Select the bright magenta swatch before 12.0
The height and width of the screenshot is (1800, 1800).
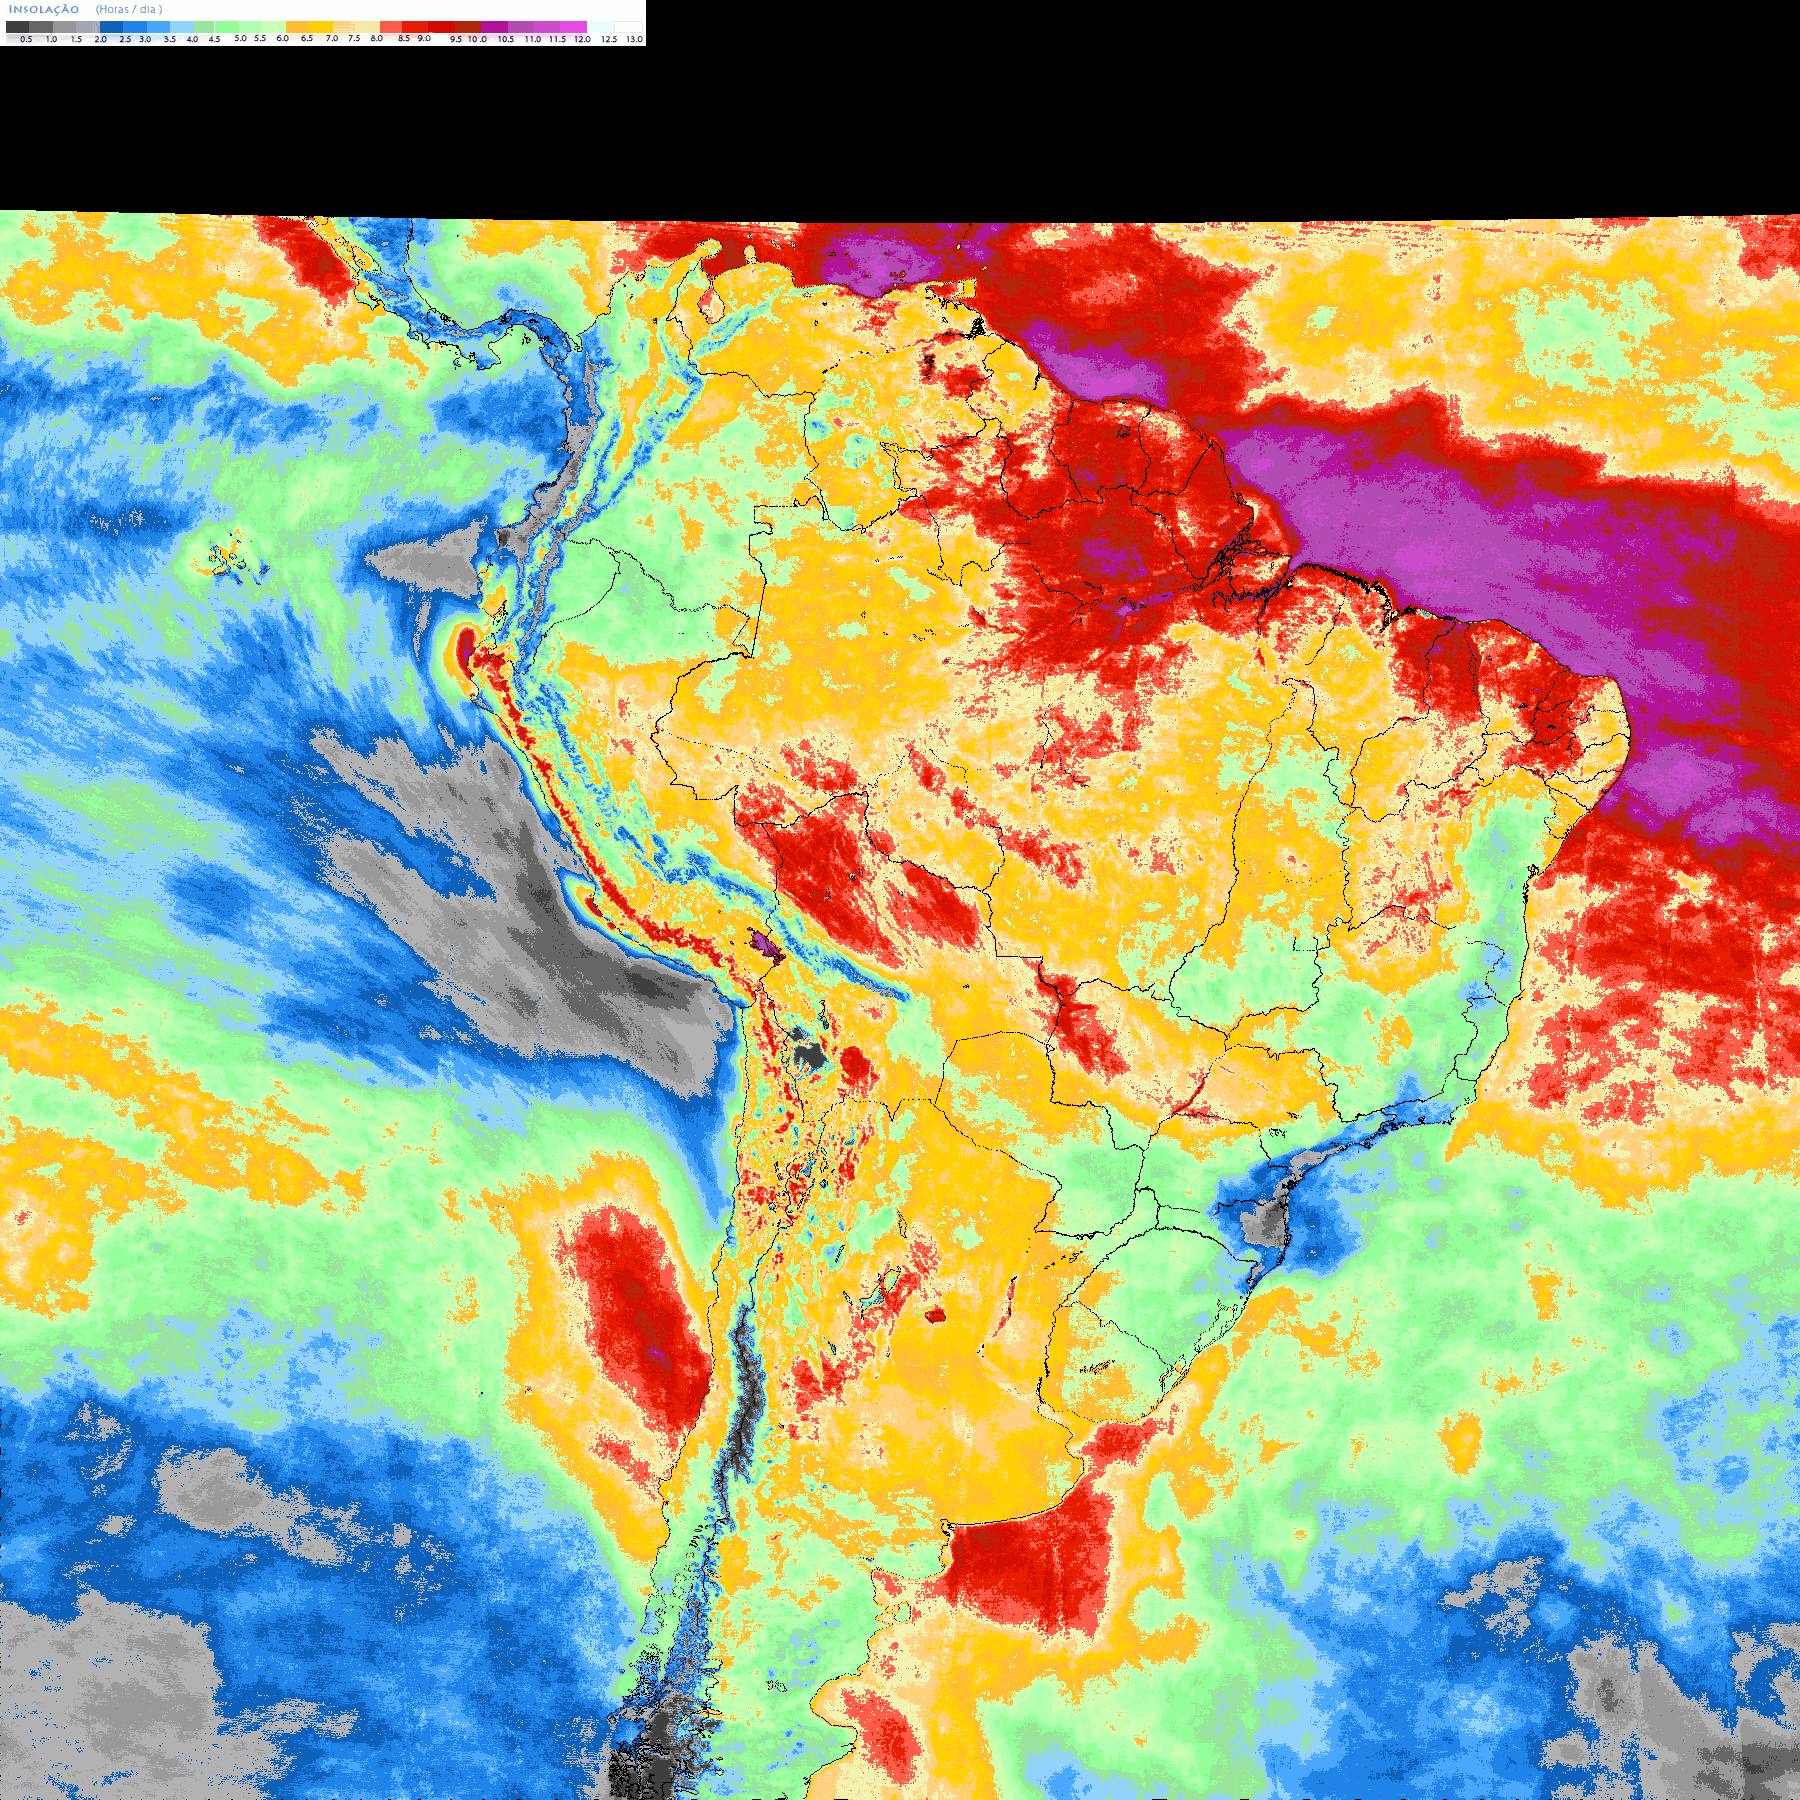tap(573, 27)
